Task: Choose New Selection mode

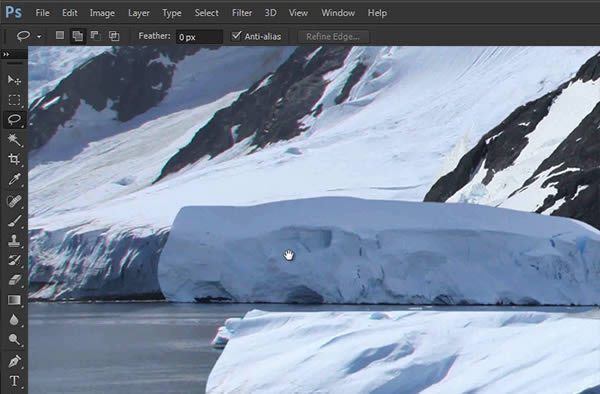Action: [x=60, y=36]
